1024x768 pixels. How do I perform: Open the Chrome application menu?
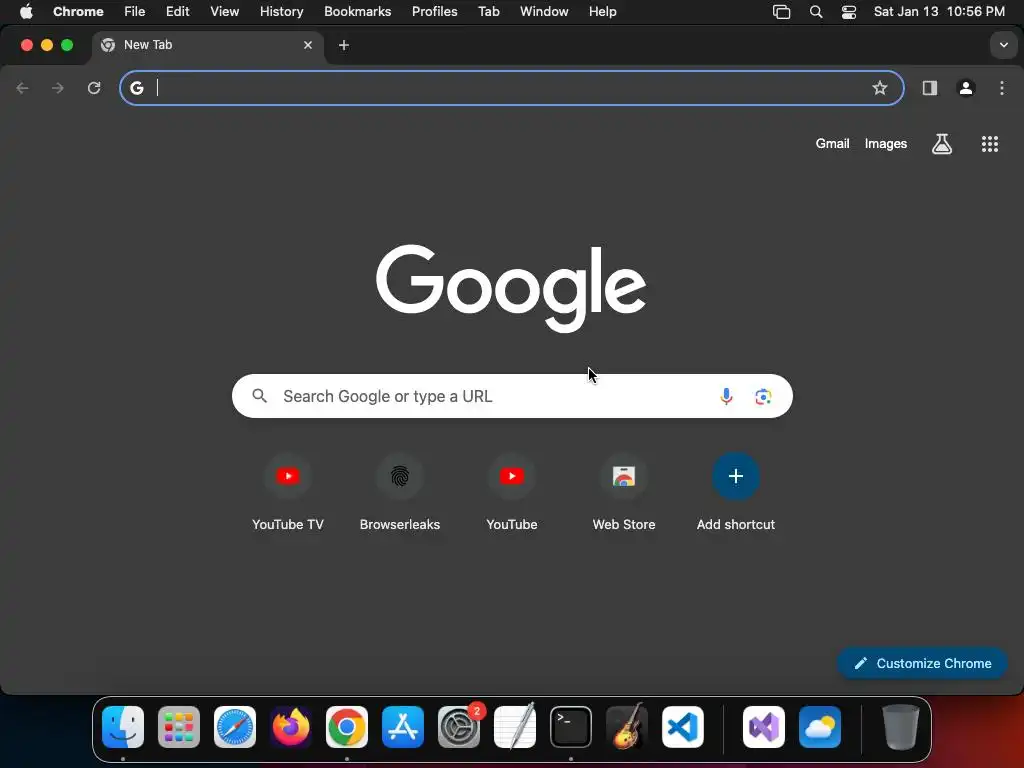click(78, 12)
